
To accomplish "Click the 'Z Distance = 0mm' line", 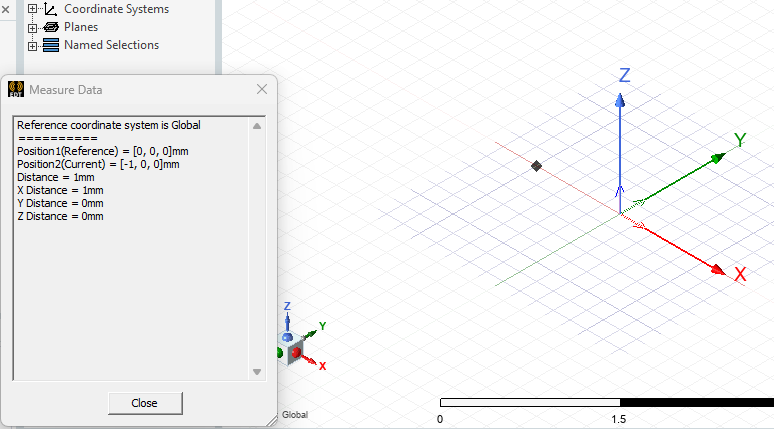I will pos(60,216).
